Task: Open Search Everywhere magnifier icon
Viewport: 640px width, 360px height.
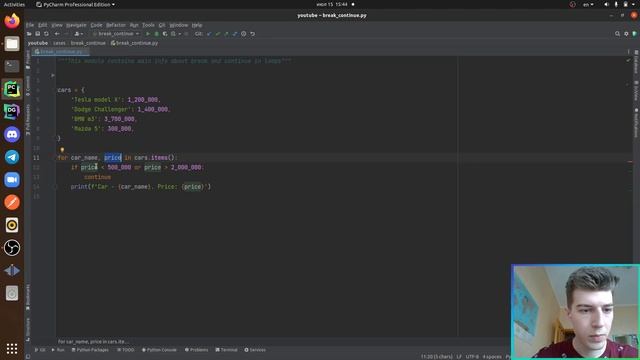Action: pyautogui.click(x=617, y=34)
